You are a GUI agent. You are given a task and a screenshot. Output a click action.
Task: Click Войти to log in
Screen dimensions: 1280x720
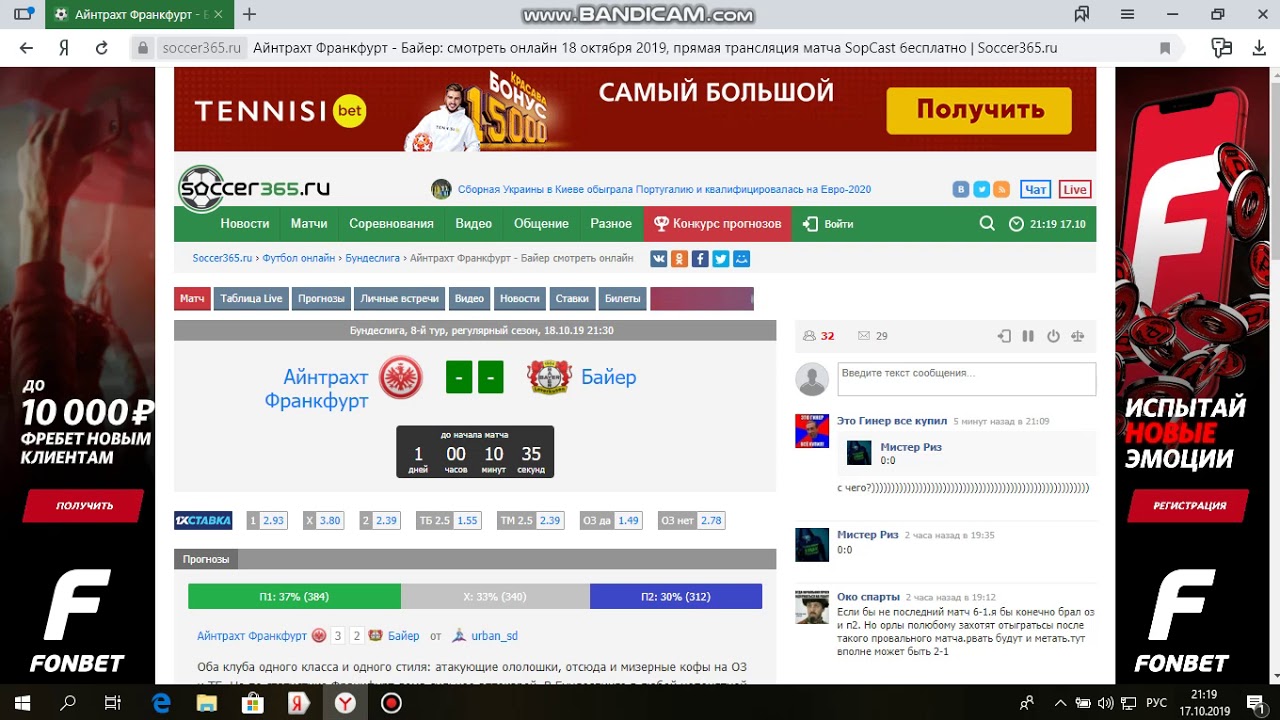[828, 224]
